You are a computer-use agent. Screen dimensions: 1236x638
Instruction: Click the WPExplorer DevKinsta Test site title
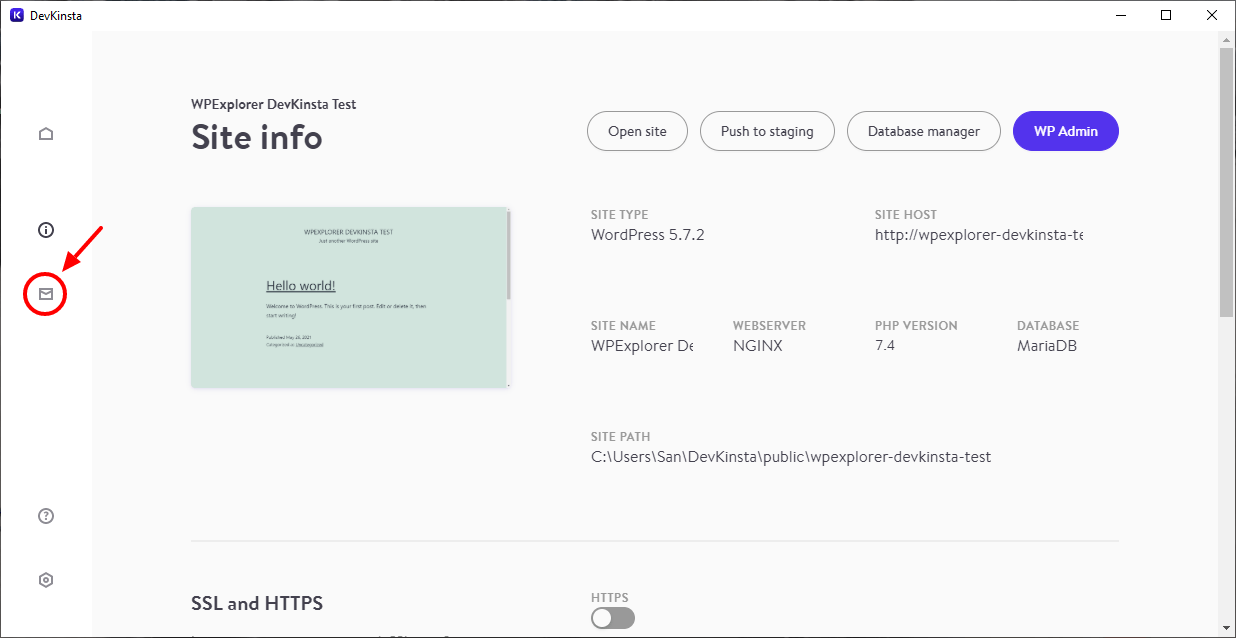274,104
